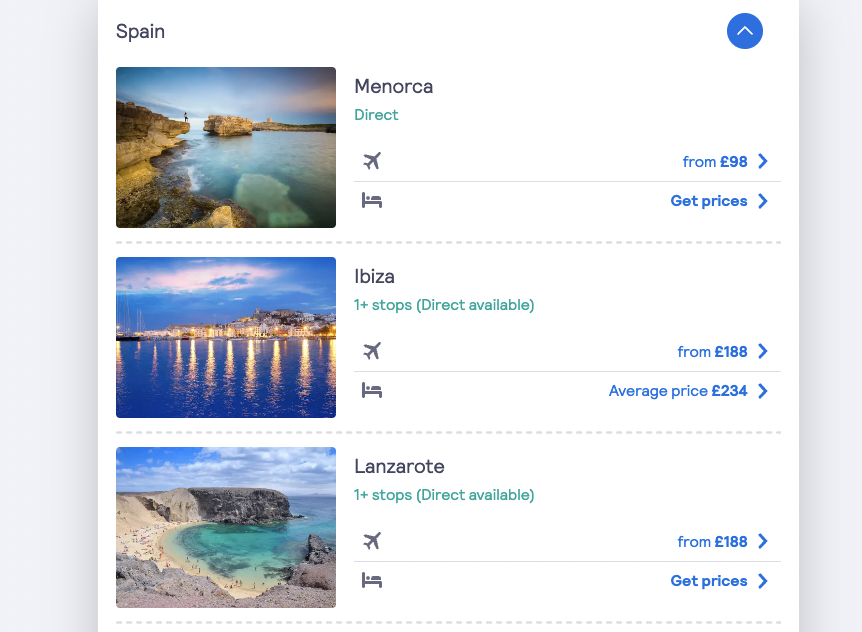Click the bed icon for Lanzarote
The image size is (862, 632).
(x=372, y=581)
